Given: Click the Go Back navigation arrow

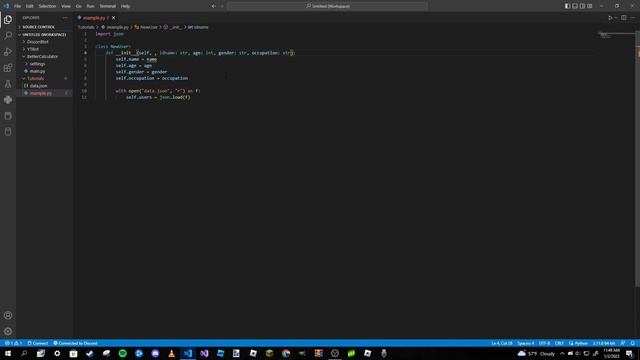Looking at the screenshot, I should [213, 6].
